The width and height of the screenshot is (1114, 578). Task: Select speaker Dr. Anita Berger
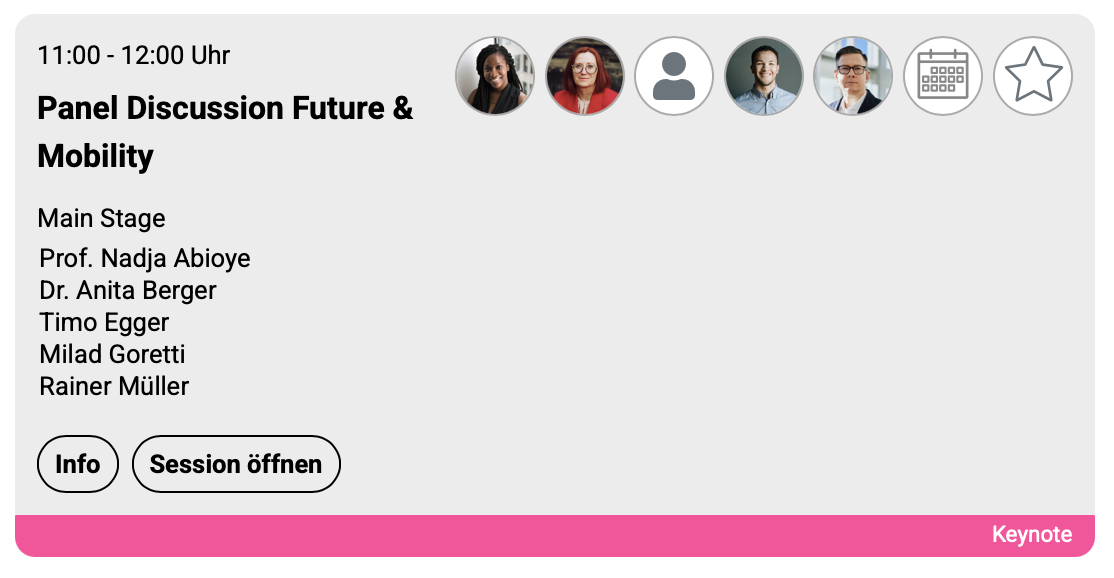[x=128, y=290]
